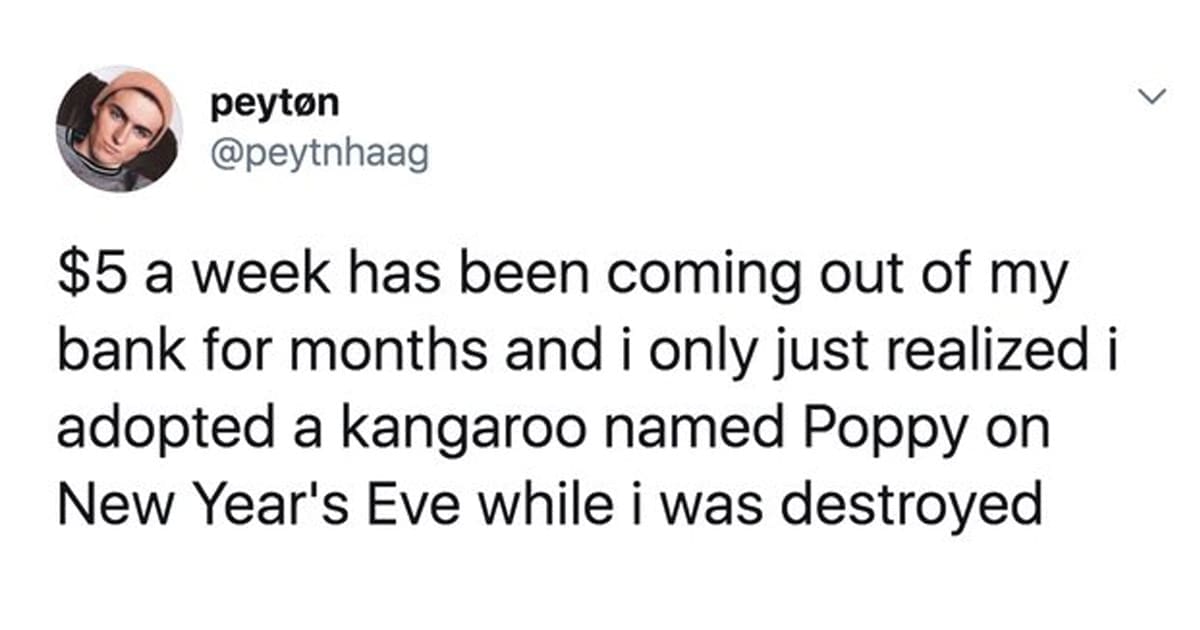Click peytøn's profile avatar picture
The width and height of the screenshot is (1200, 630).
click(119, 129)
